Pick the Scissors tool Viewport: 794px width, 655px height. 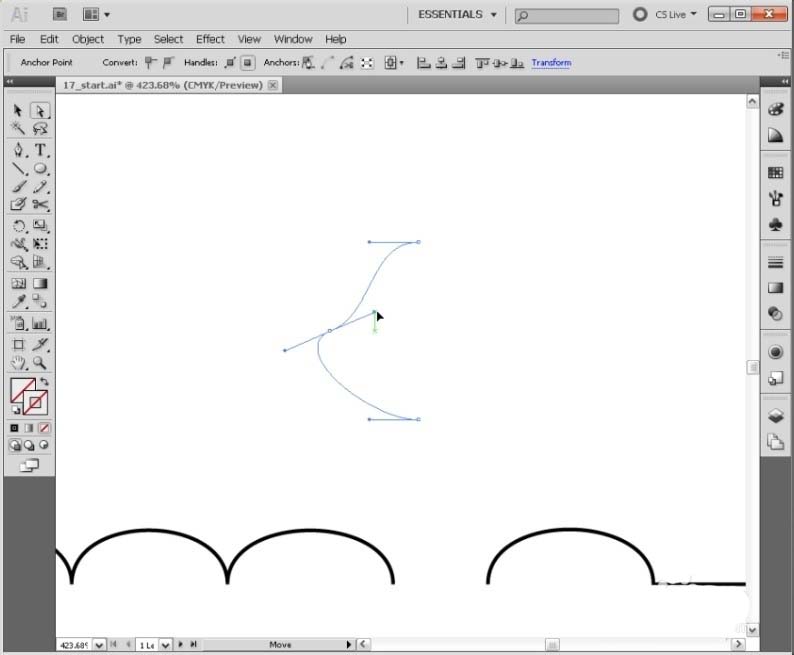coord(40,205)
